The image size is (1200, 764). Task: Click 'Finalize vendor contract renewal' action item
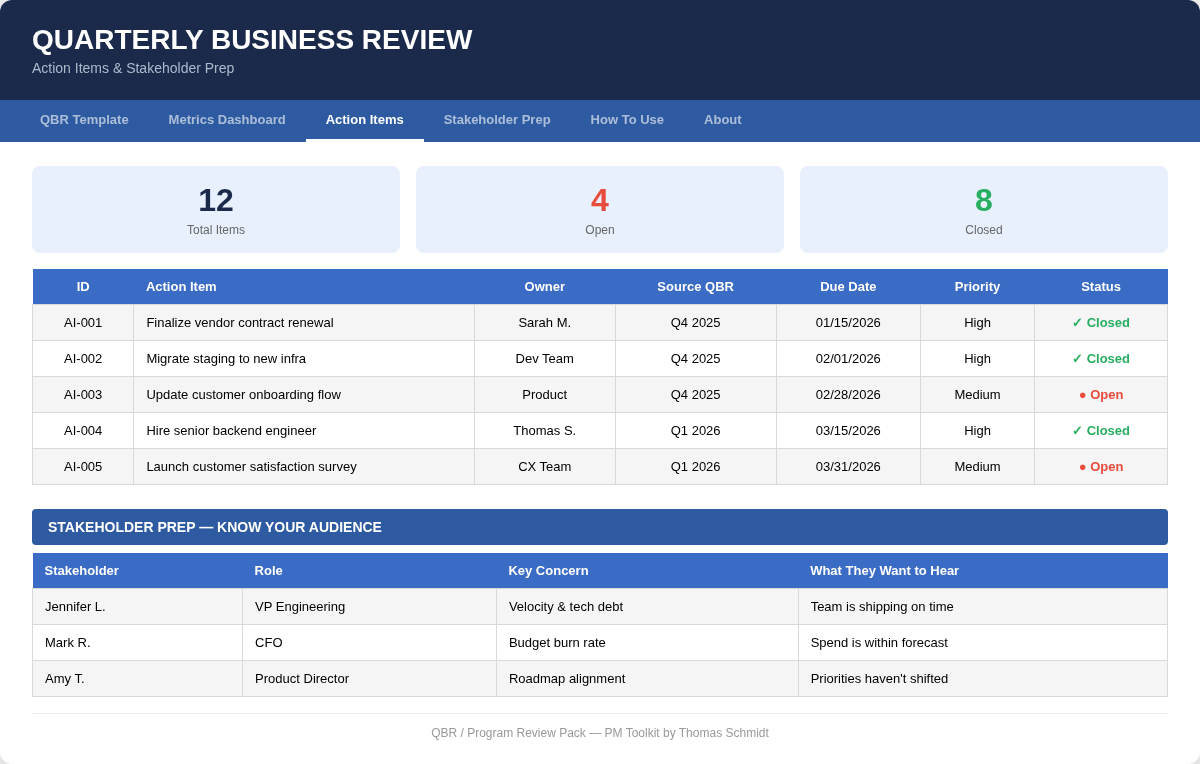tap(240, 323)
